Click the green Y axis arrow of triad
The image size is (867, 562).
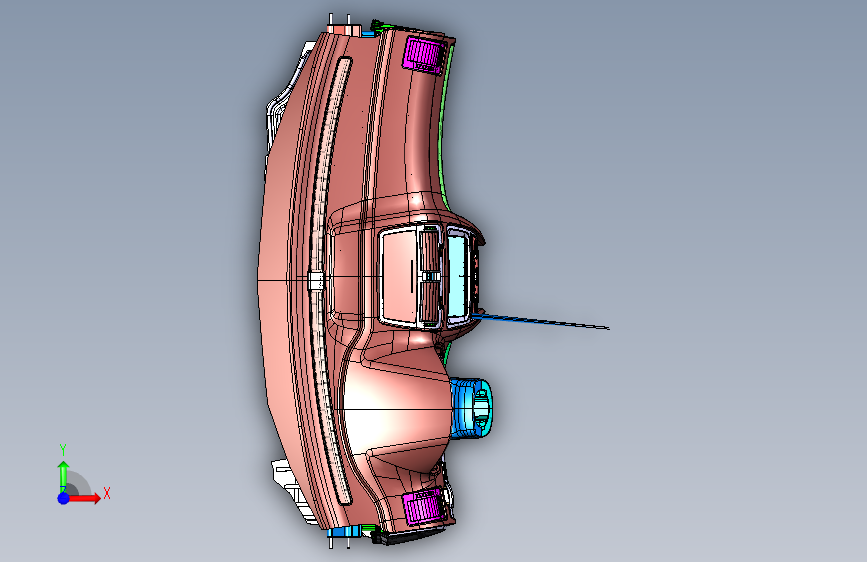[63, 476]
